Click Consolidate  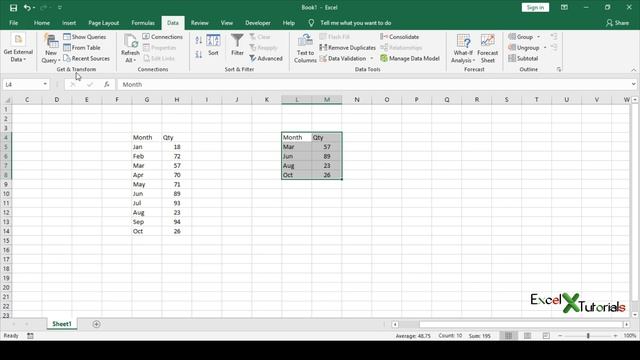coord(400,37)
